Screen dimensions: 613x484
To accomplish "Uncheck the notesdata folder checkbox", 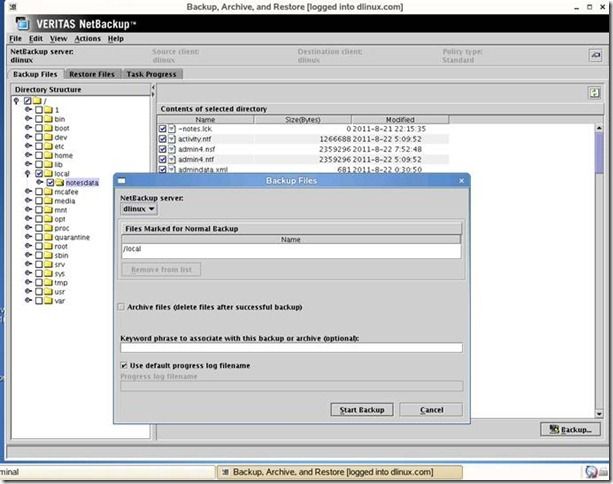I will [50, 183].
